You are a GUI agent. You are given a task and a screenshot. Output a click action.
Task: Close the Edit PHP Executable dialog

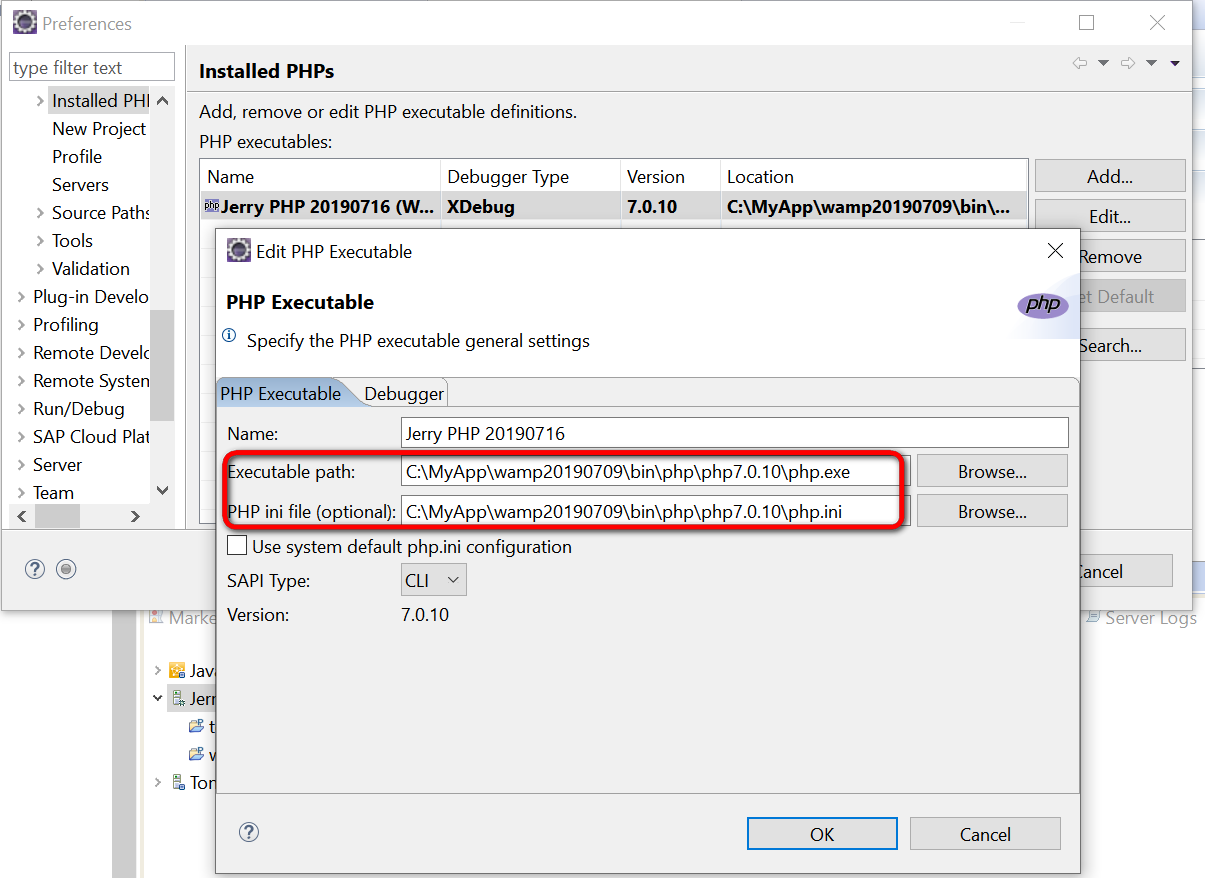1055,251
